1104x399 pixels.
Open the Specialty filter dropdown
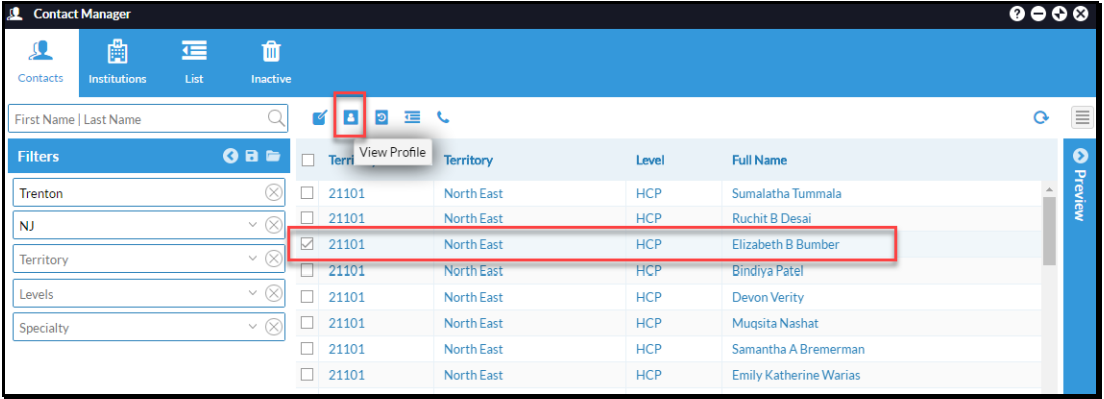253,327
